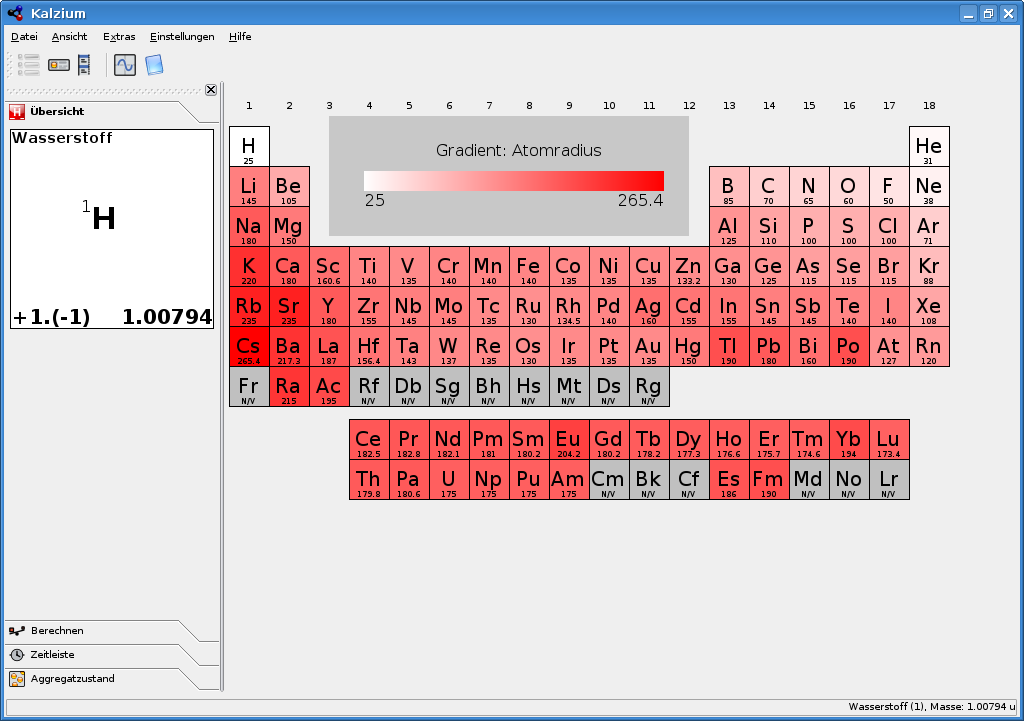Open the Einstellungen menu
1024x721 pixels.
coord(182,37)
